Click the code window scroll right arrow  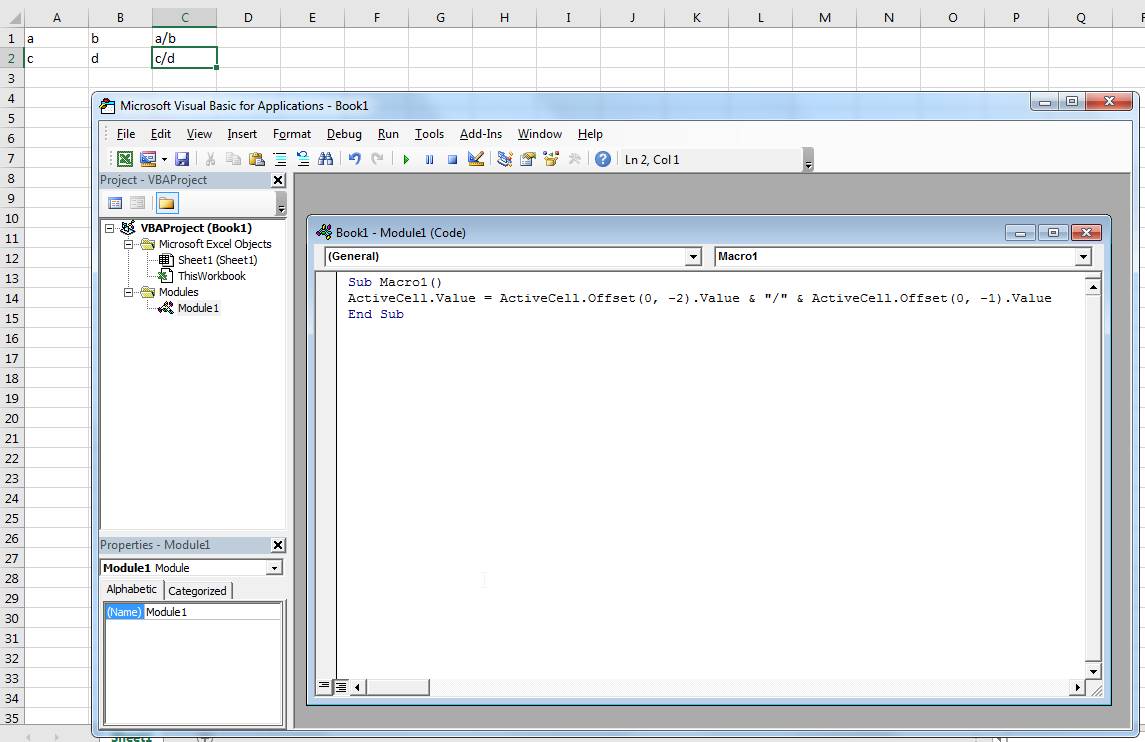(1077, 687)
